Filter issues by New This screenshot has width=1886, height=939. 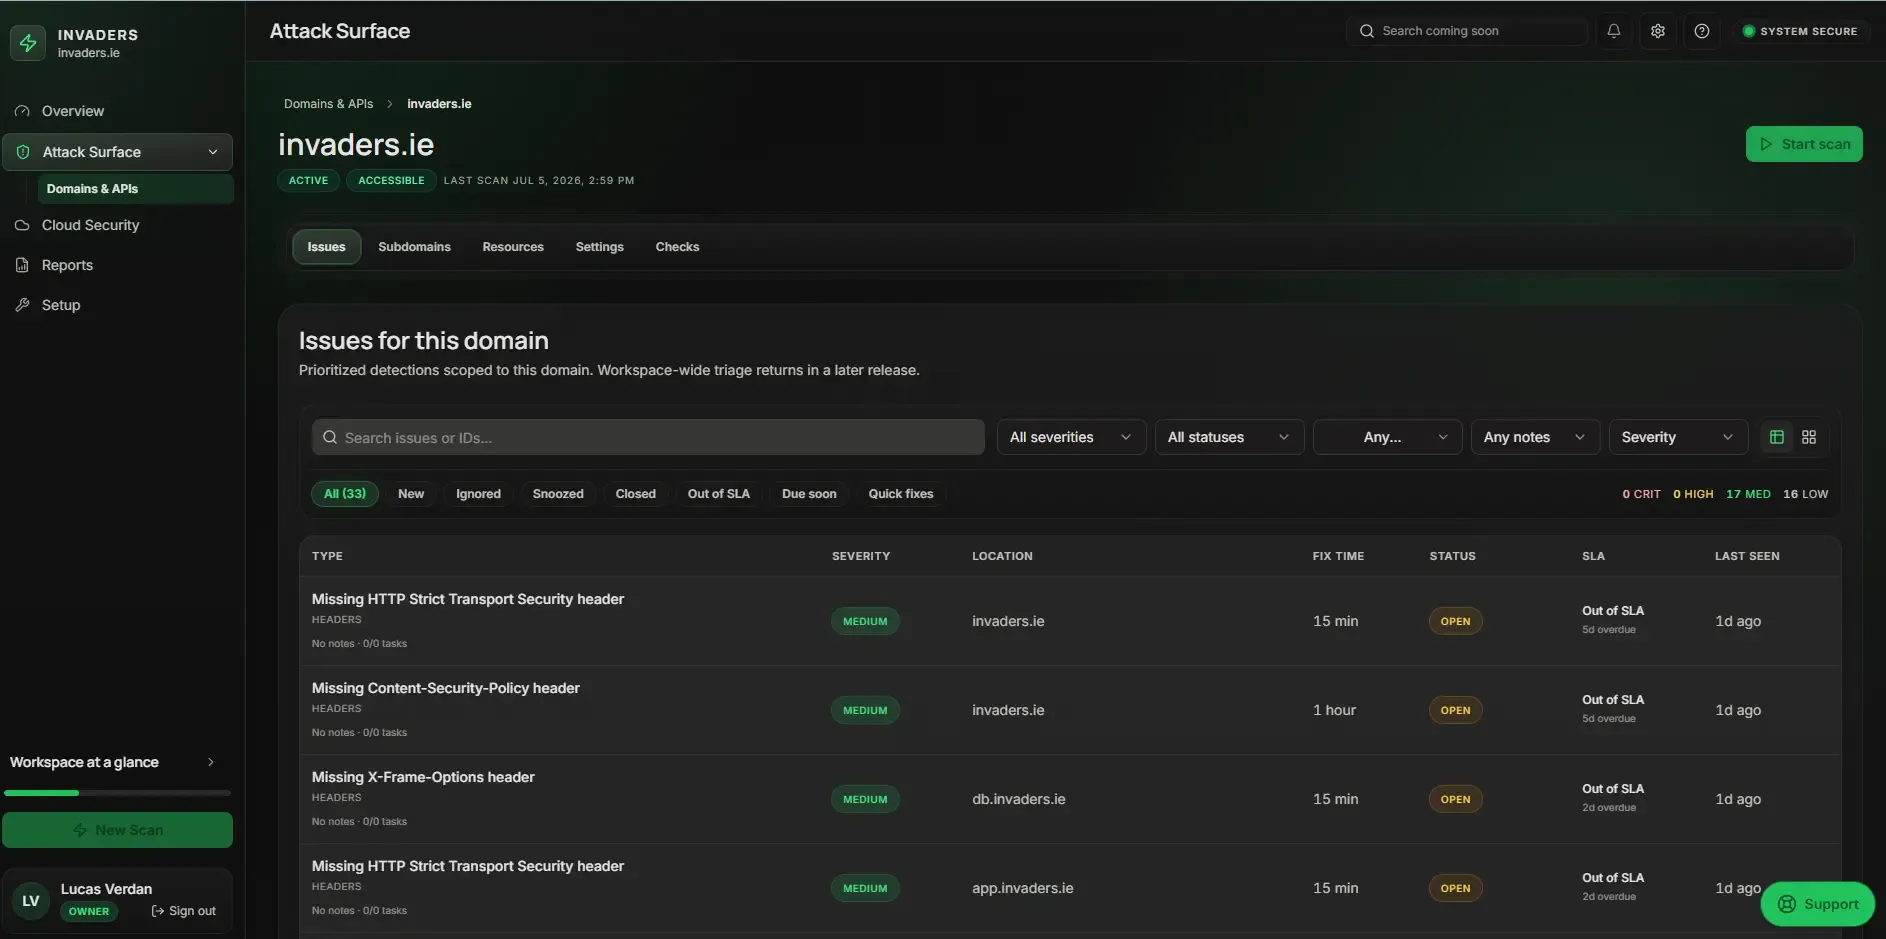pyautogui.click(x=411, y=494)
